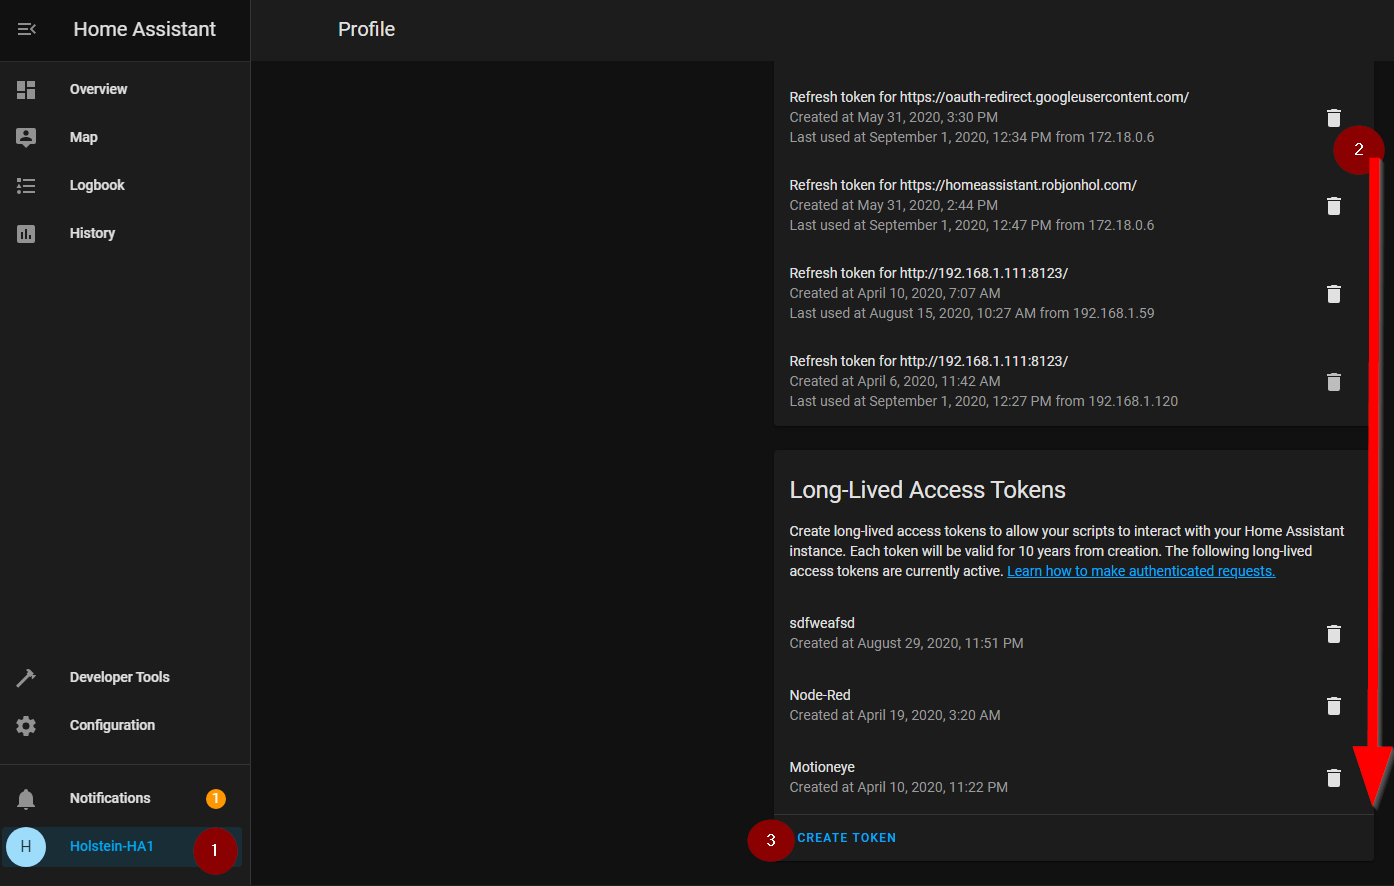This screenshot has width=1394, height=886.
Task: Select the Node-Red token name
Action: (820, 695)
